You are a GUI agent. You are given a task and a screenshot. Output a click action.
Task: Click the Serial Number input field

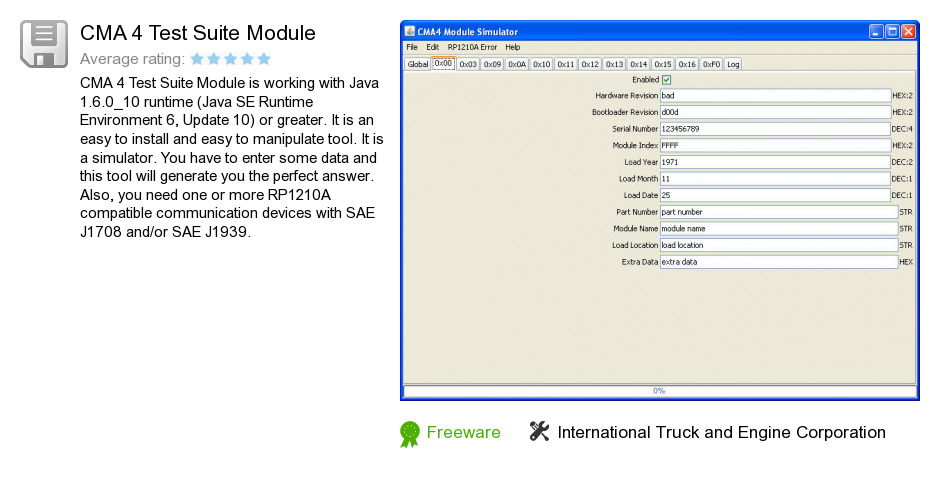coord(775,129)
